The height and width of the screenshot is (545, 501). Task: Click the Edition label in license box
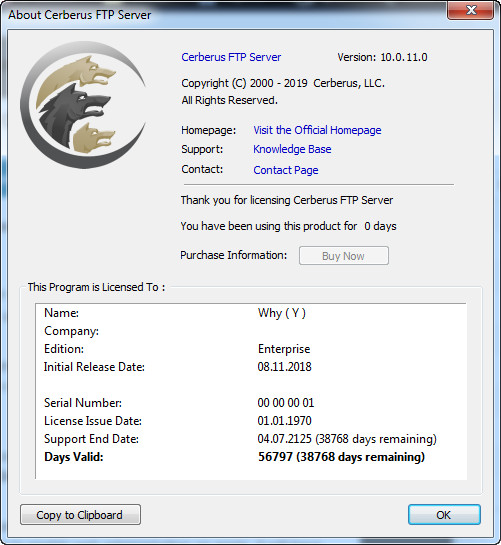coord(64,349)
